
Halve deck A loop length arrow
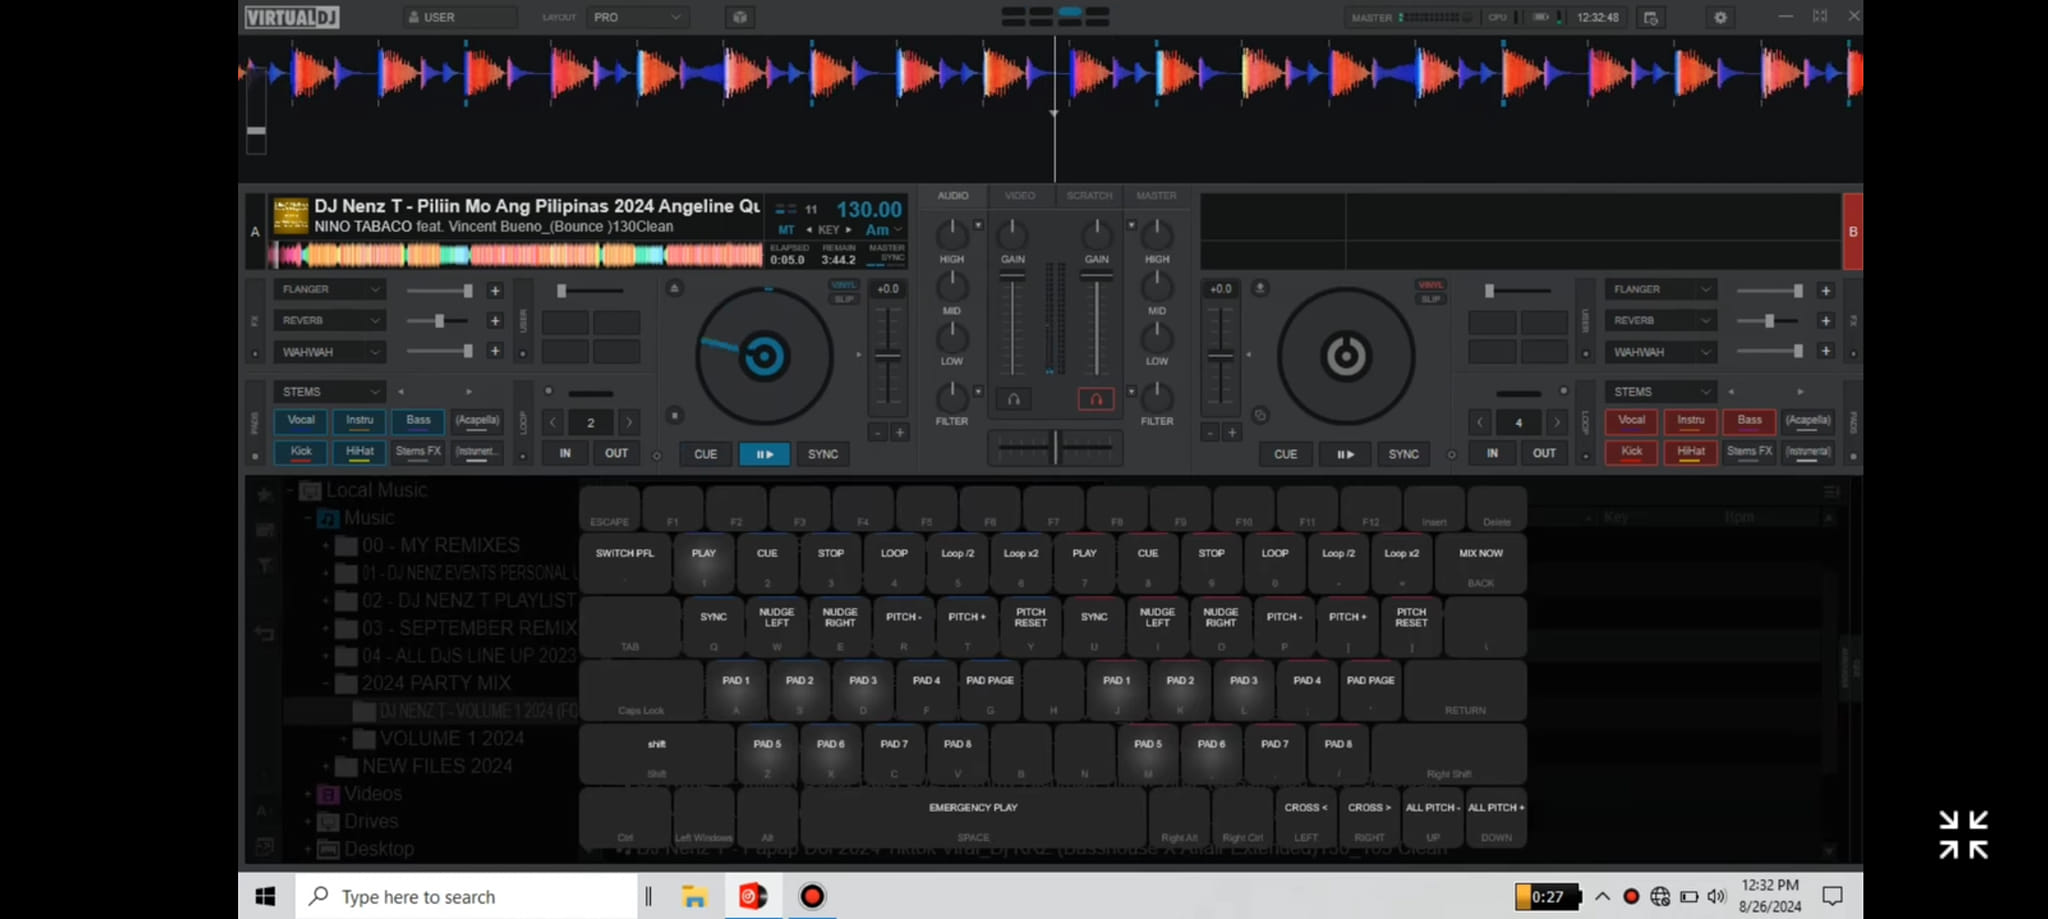pyautogui.click(x=552, y=423)
